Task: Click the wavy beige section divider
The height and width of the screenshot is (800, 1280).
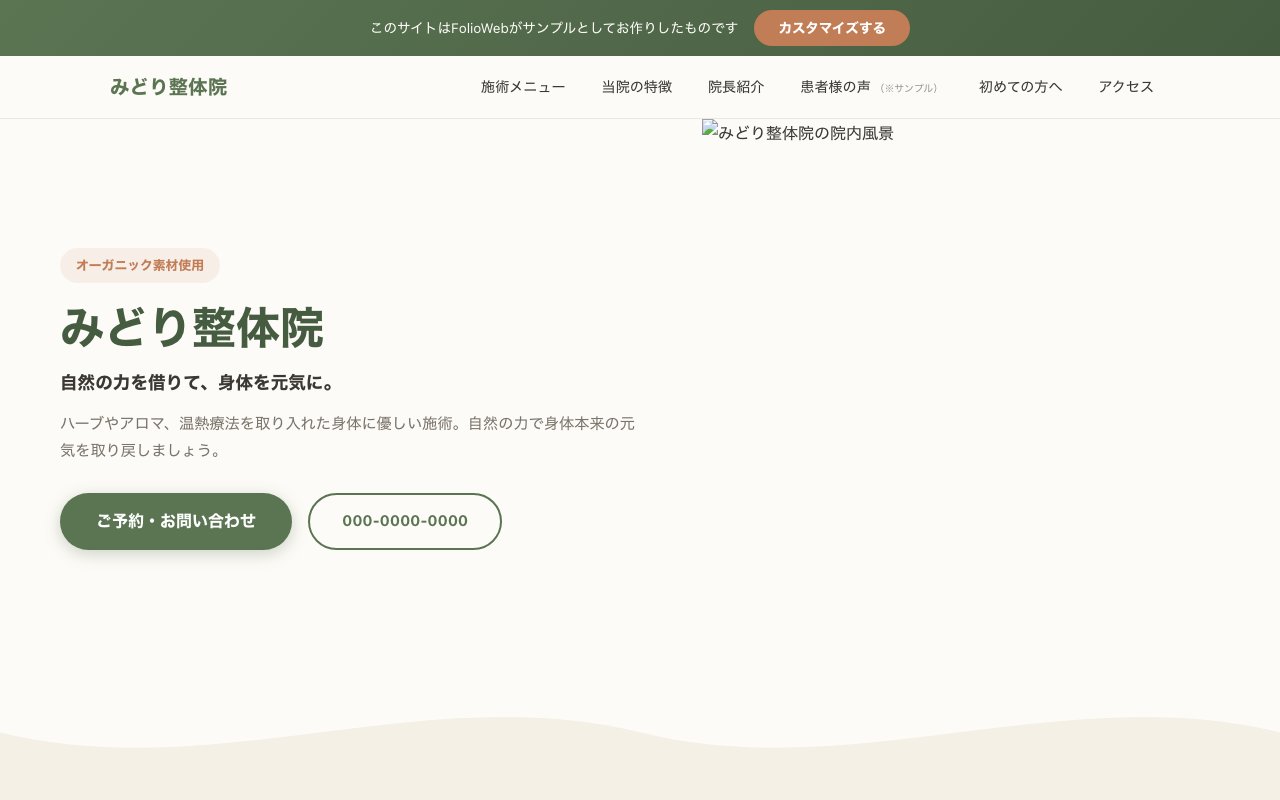Action: click(x=640, y=770)
